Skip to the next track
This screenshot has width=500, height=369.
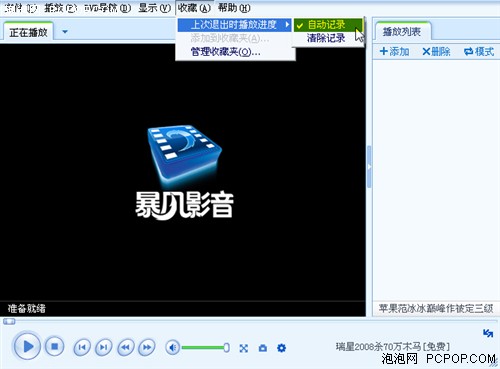[x=104, y=347]
